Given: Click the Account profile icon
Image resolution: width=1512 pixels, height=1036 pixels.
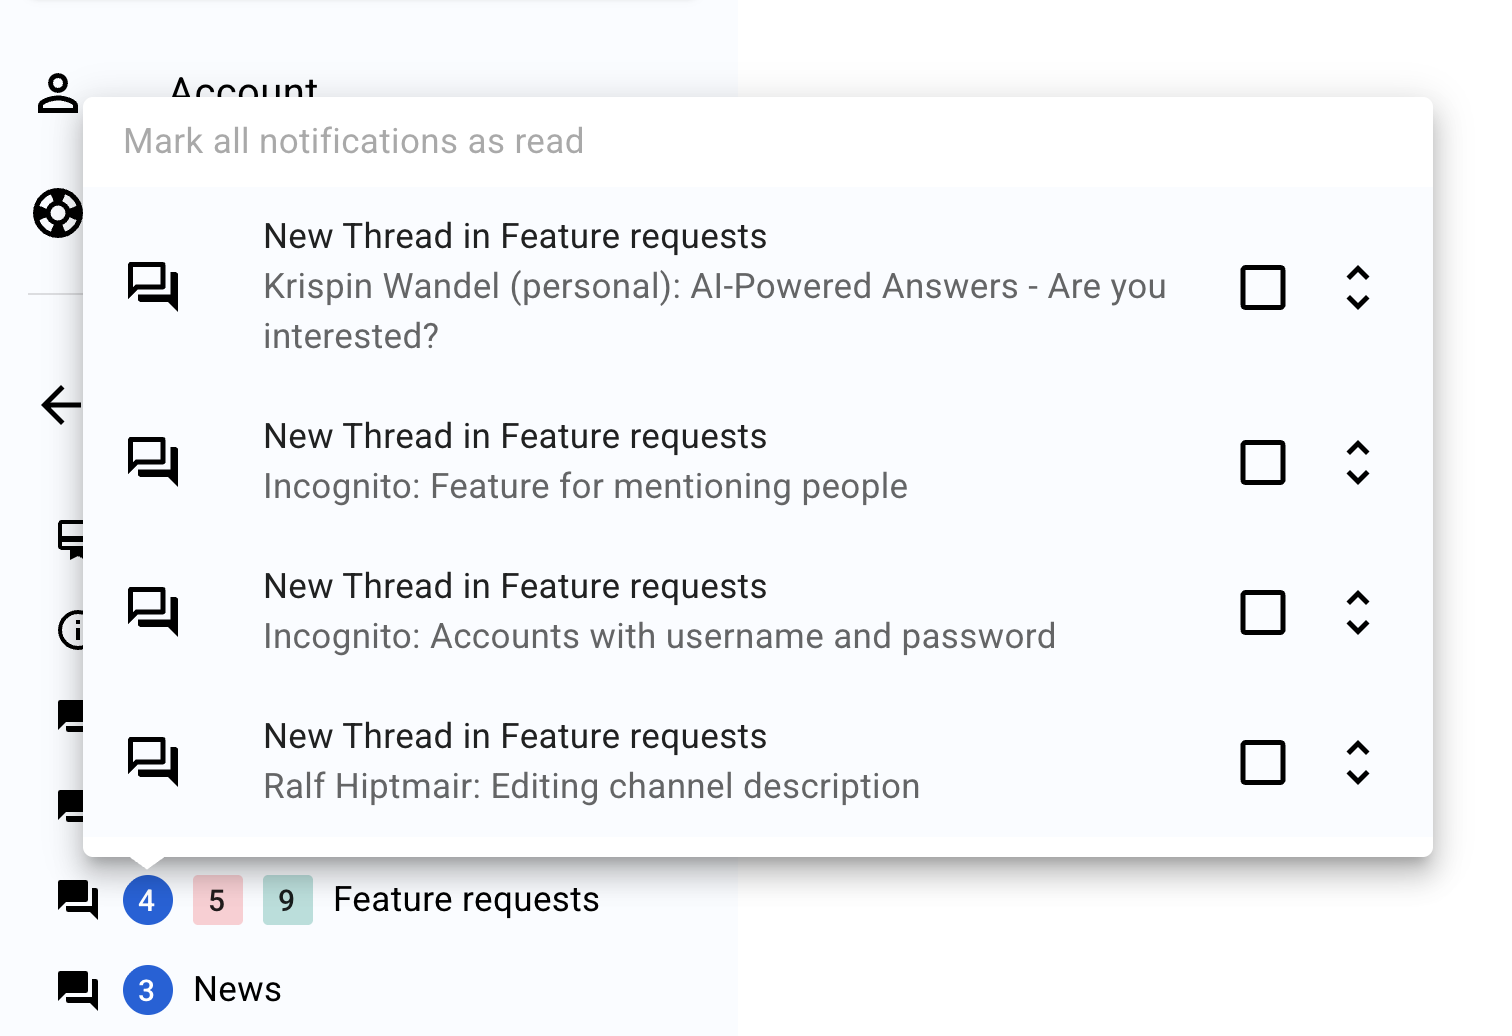Looking at the screenshot, I should pos(56,93).
